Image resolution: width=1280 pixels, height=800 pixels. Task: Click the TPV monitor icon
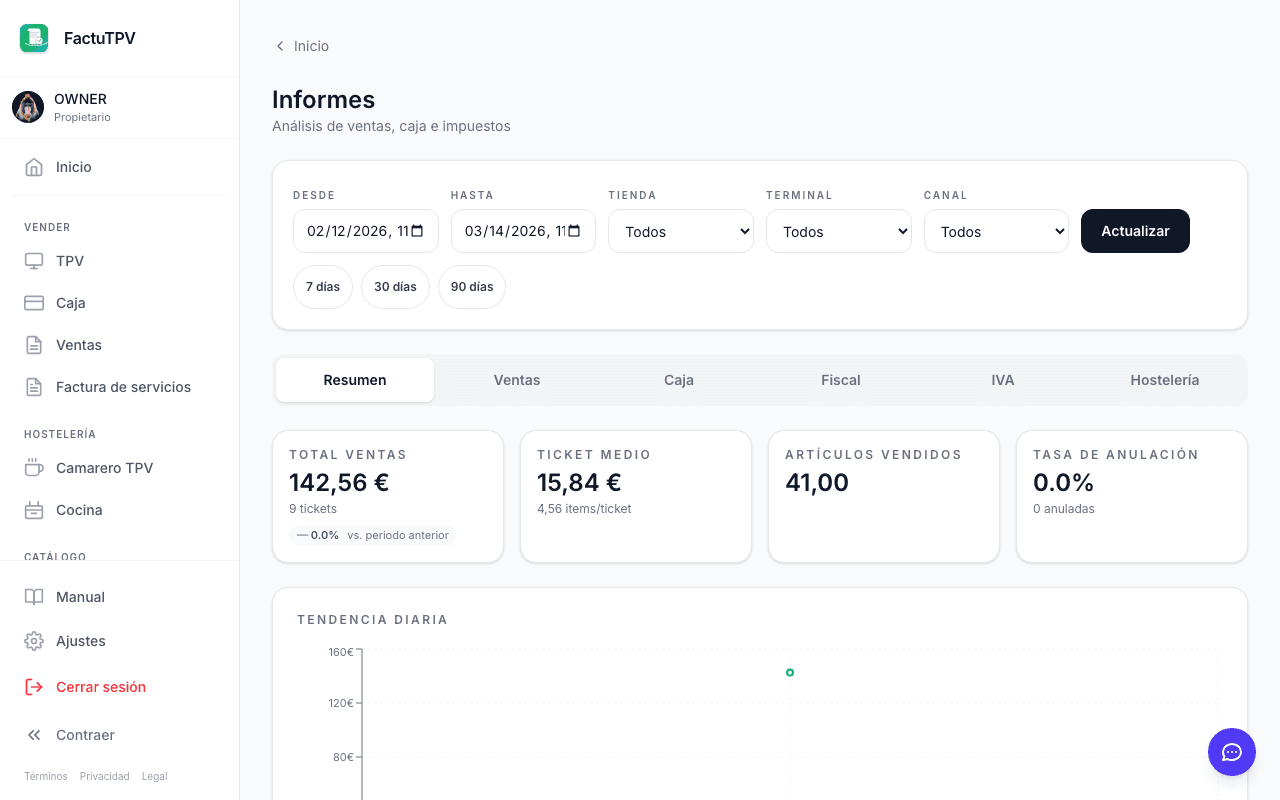(x=34, y=261)
